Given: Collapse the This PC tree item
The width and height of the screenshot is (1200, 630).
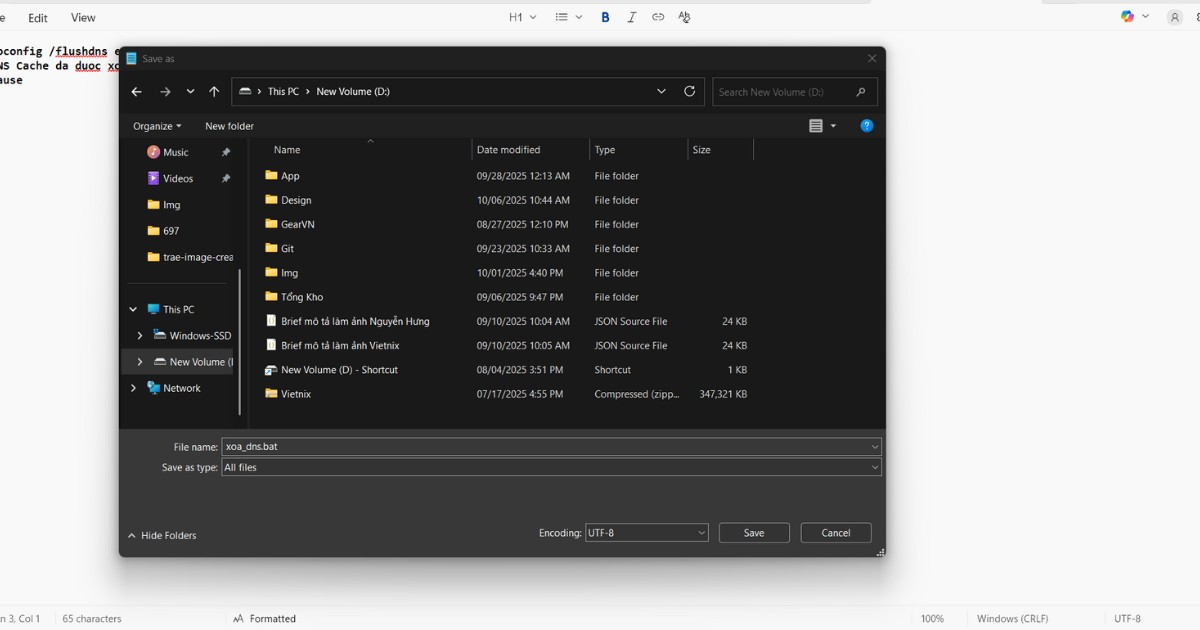Looking at the screenshot, I should tap(132, 309).
